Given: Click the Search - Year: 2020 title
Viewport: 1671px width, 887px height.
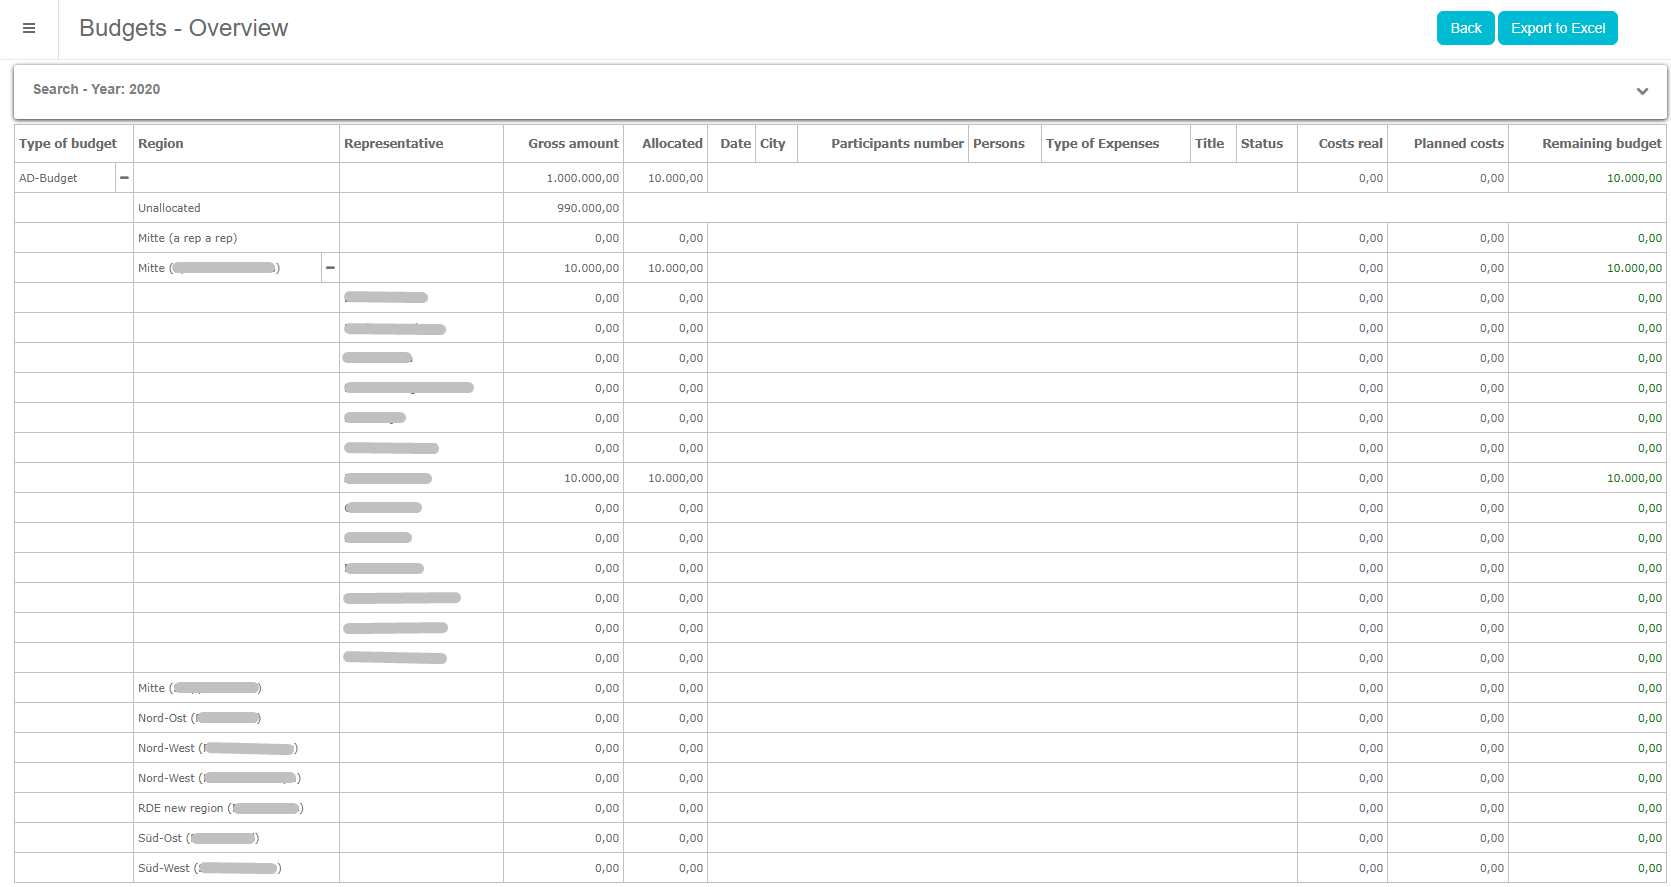Looking at the screenshot, I should tap(96, 89).
